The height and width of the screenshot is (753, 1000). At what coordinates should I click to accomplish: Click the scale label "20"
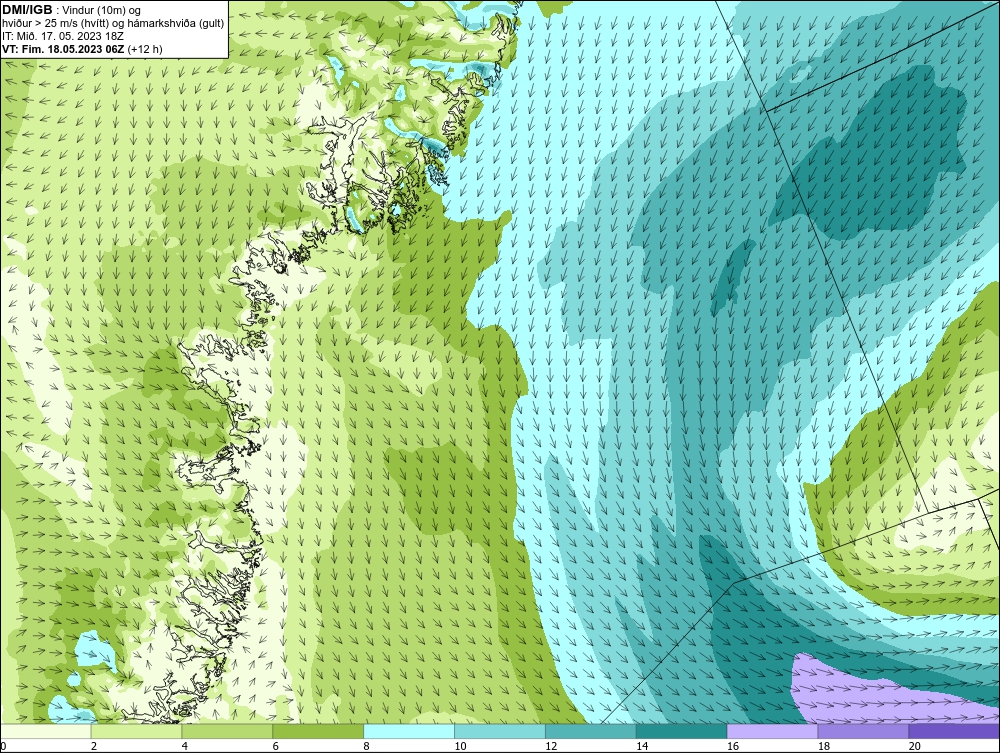point(915,746)
